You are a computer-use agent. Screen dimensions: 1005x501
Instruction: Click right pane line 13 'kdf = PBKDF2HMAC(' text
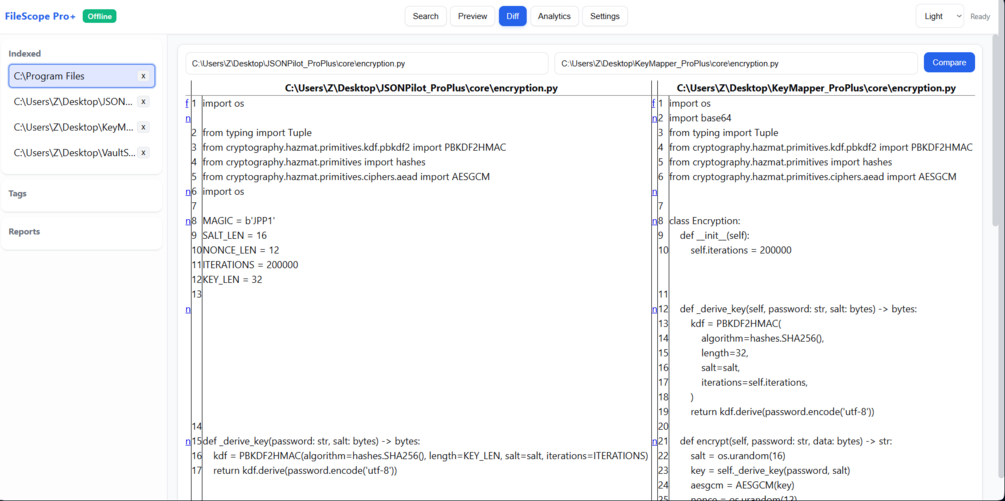[x=736, y=324]
